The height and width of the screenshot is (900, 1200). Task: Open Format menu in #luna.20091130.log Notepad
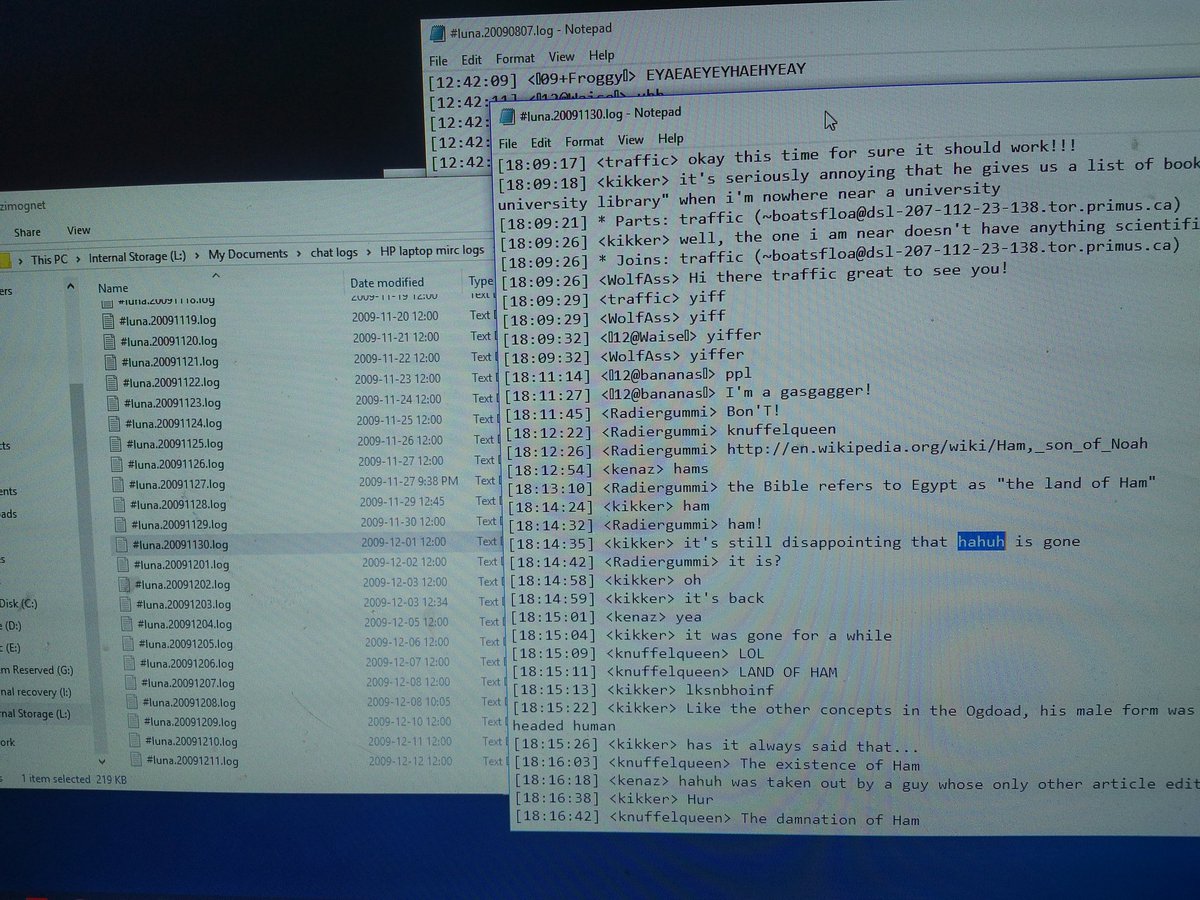(584, 141)
